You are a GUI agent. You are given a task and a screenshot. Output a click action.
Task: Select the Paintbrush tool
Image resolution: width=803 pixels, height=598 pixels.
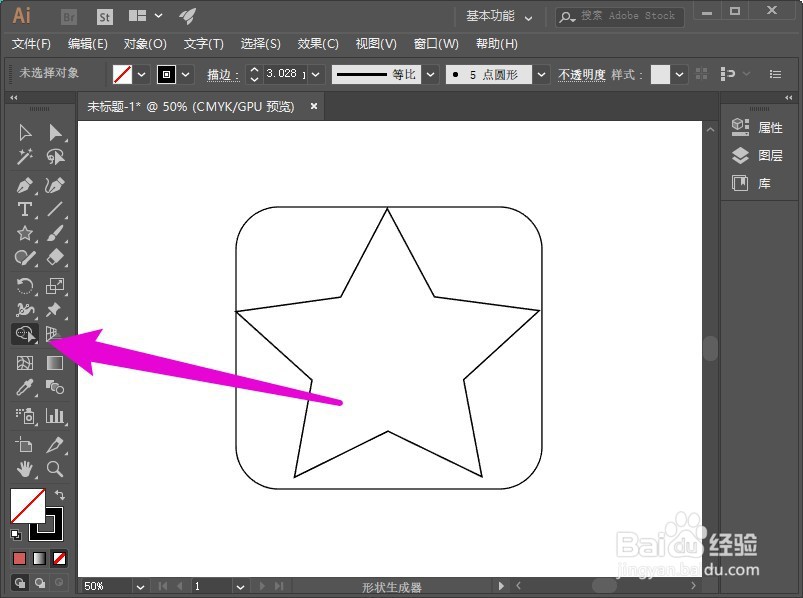(x=55, y=233)
